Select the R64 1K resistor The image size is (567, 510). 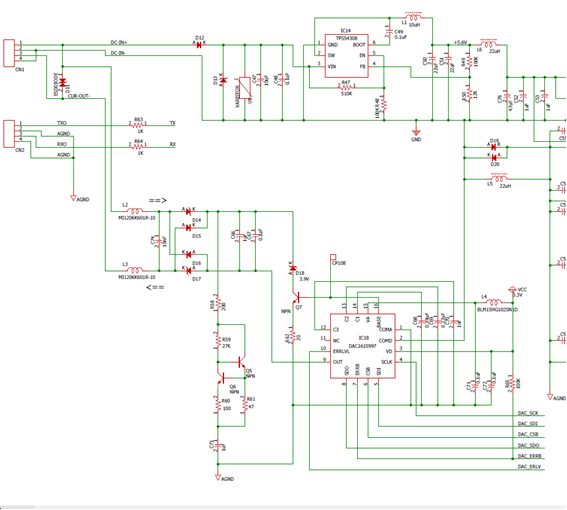pos(138,146)
